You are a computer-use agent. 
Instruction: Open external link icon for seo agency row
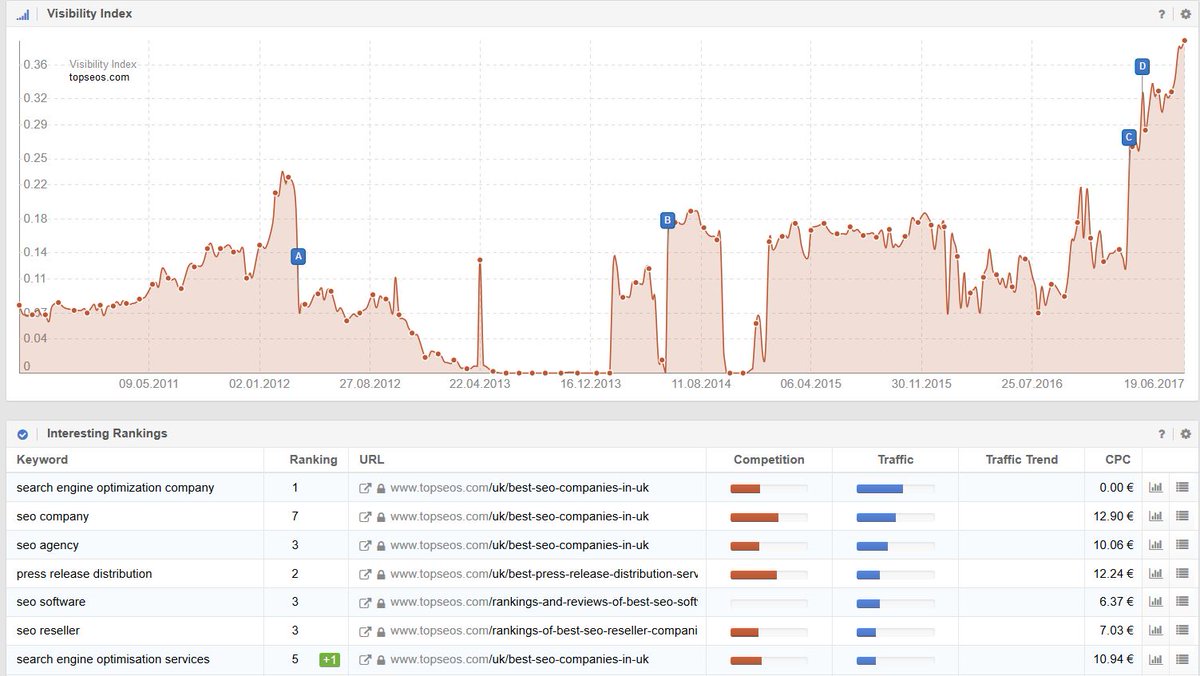coord(366,546)
